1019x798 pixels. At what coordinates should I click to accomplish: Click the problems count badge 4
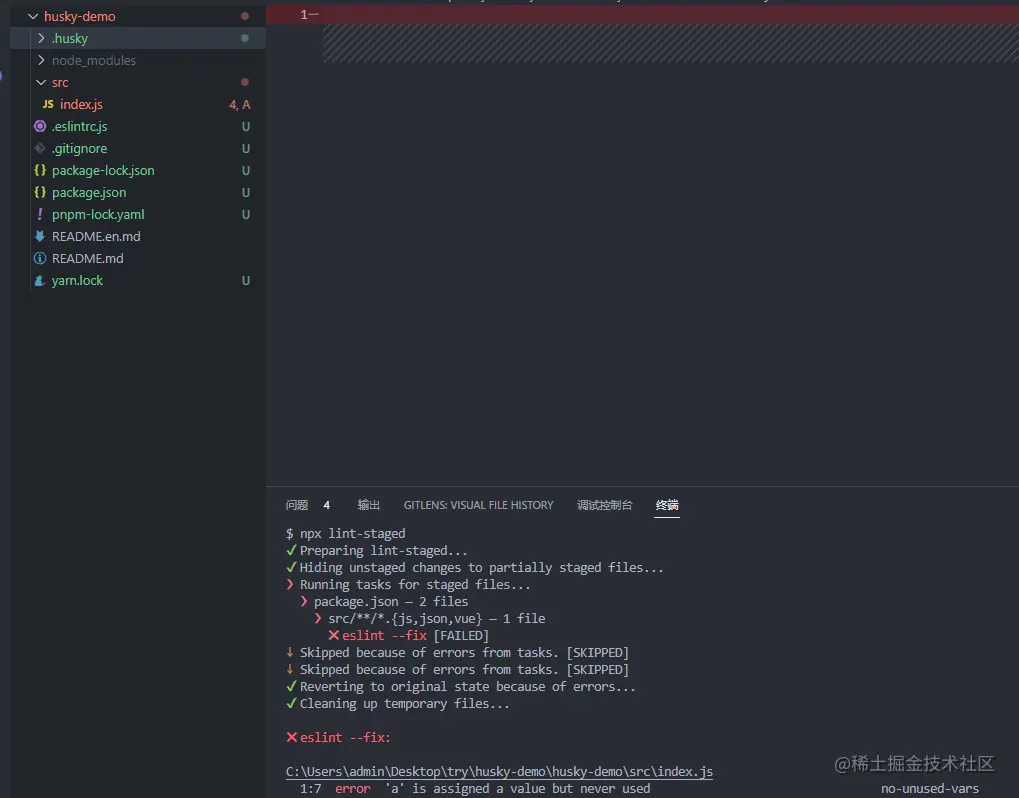327,505
